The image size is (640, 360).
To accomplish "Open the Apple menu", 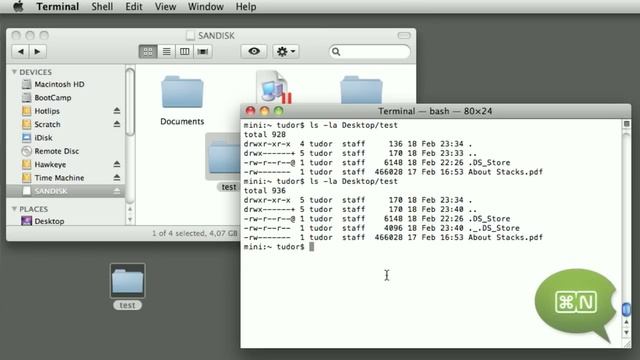I will [x=18, y=7].
